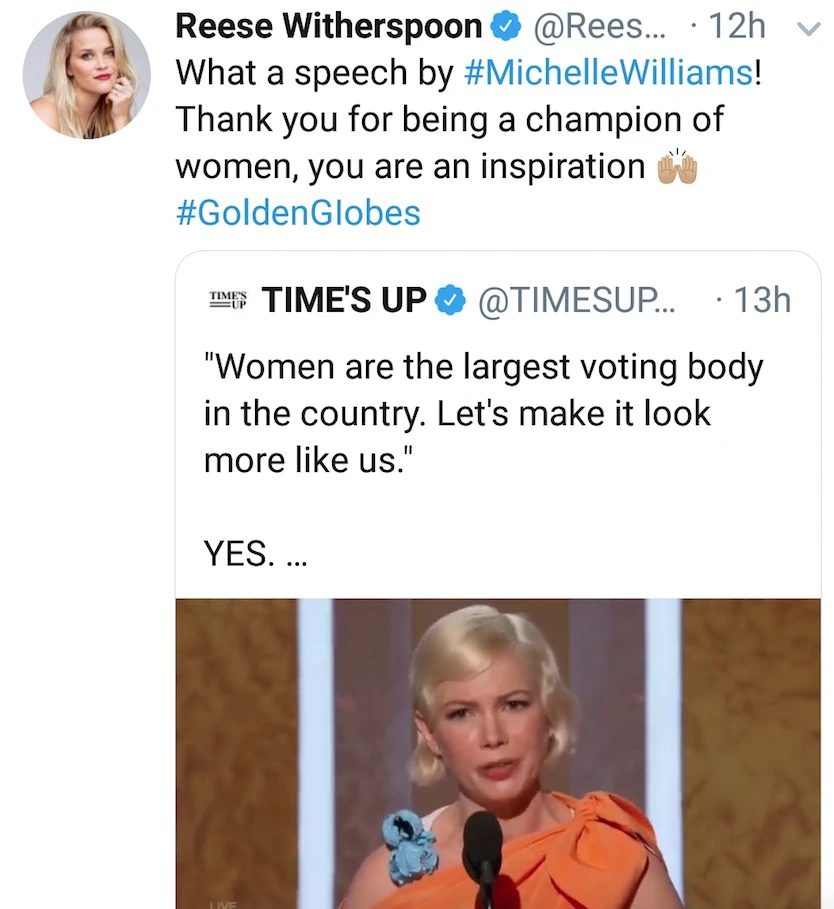Open the #GoldenGlobes hashtag link
Viewport: 834px width, 909px height.
tap(298, 212)
